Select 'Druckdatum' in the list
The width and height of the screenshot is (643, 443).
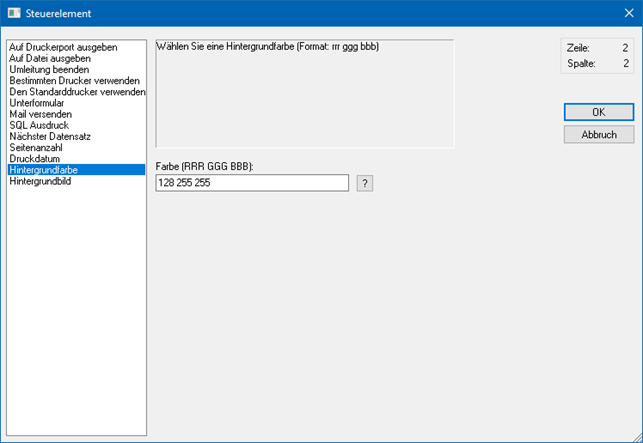[x=35, y=158]
